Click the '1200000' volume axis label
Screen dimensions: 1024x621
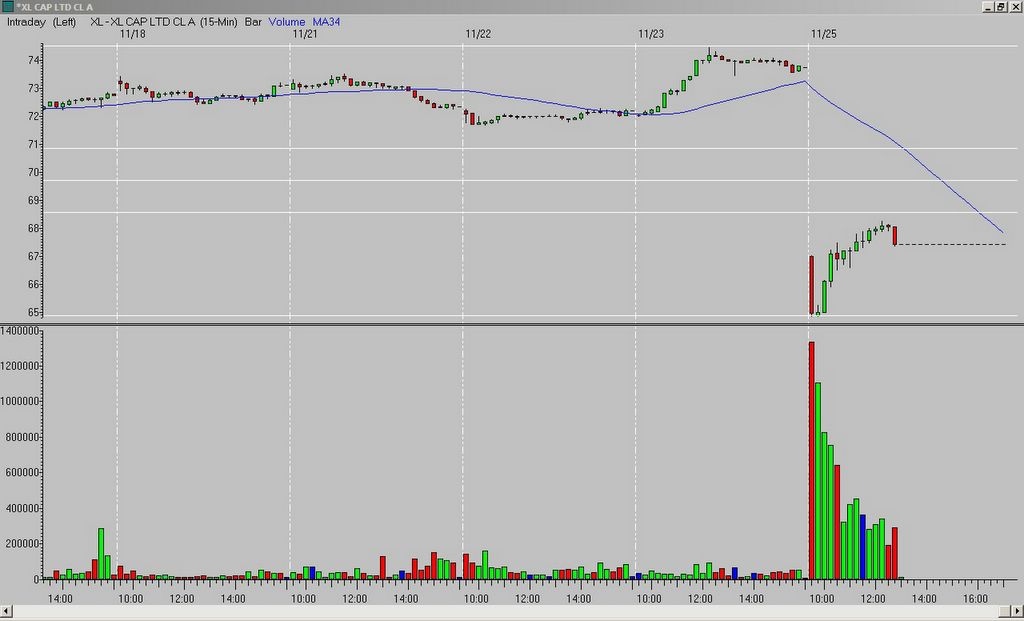[20, 367]
